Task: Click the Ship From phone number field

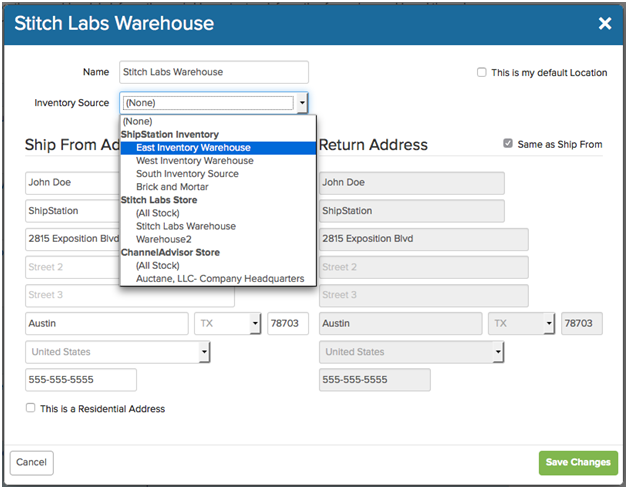Action: (80, 380)
